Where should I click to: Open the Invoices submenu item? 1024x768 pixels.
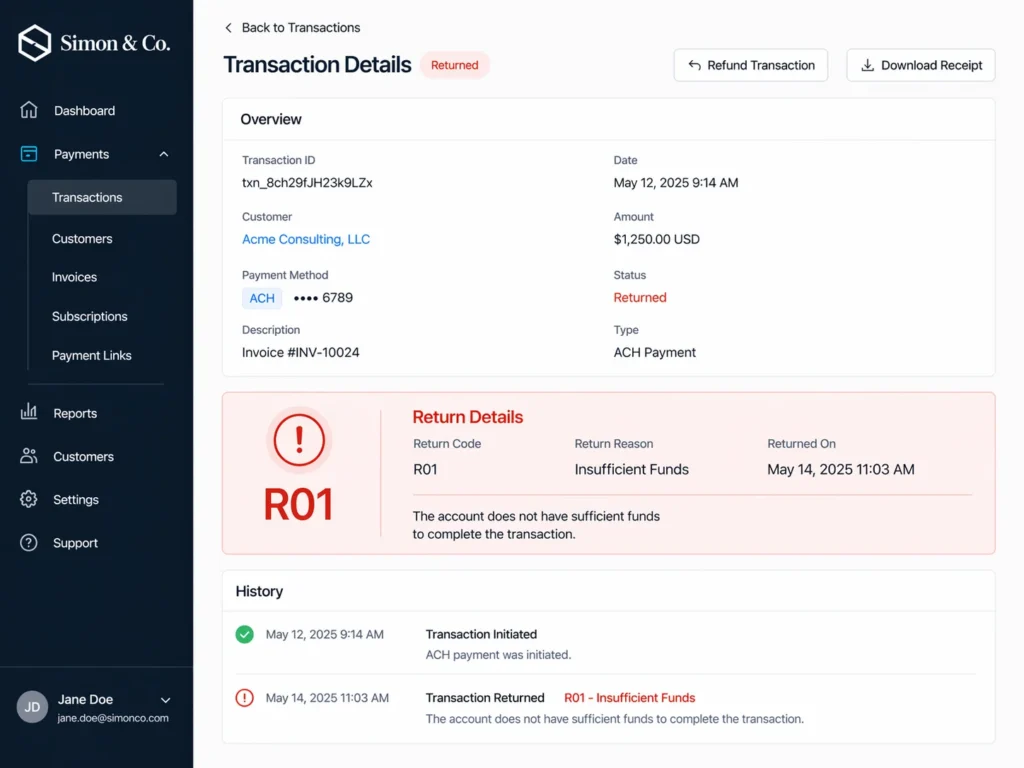pyautogui.click(x=74, y=277)
